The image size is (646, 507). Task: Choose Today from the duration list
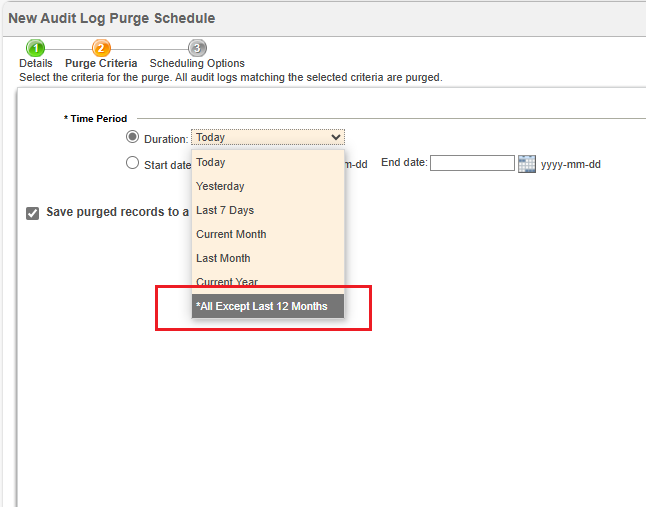[x=211, y=162]
